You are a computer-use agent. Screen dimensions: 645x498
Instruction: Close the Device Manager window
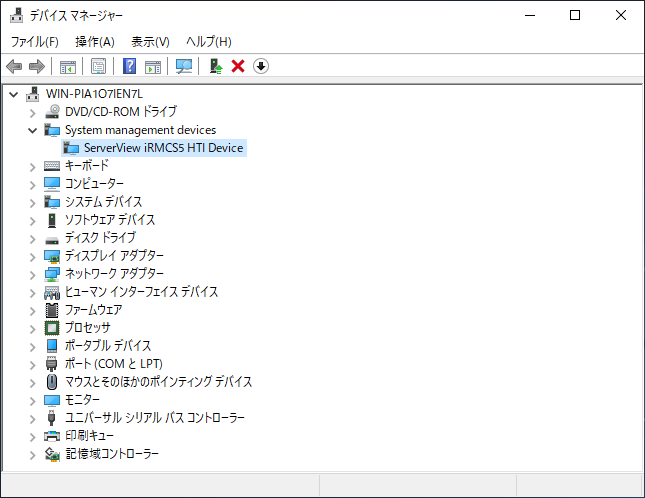coord(620,15)
